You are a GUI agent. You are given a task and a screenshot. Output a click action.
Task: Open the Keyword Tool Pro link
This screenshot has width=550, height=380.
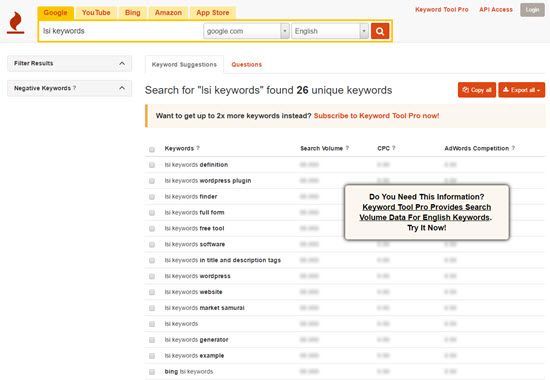click(x=442, y=9)
